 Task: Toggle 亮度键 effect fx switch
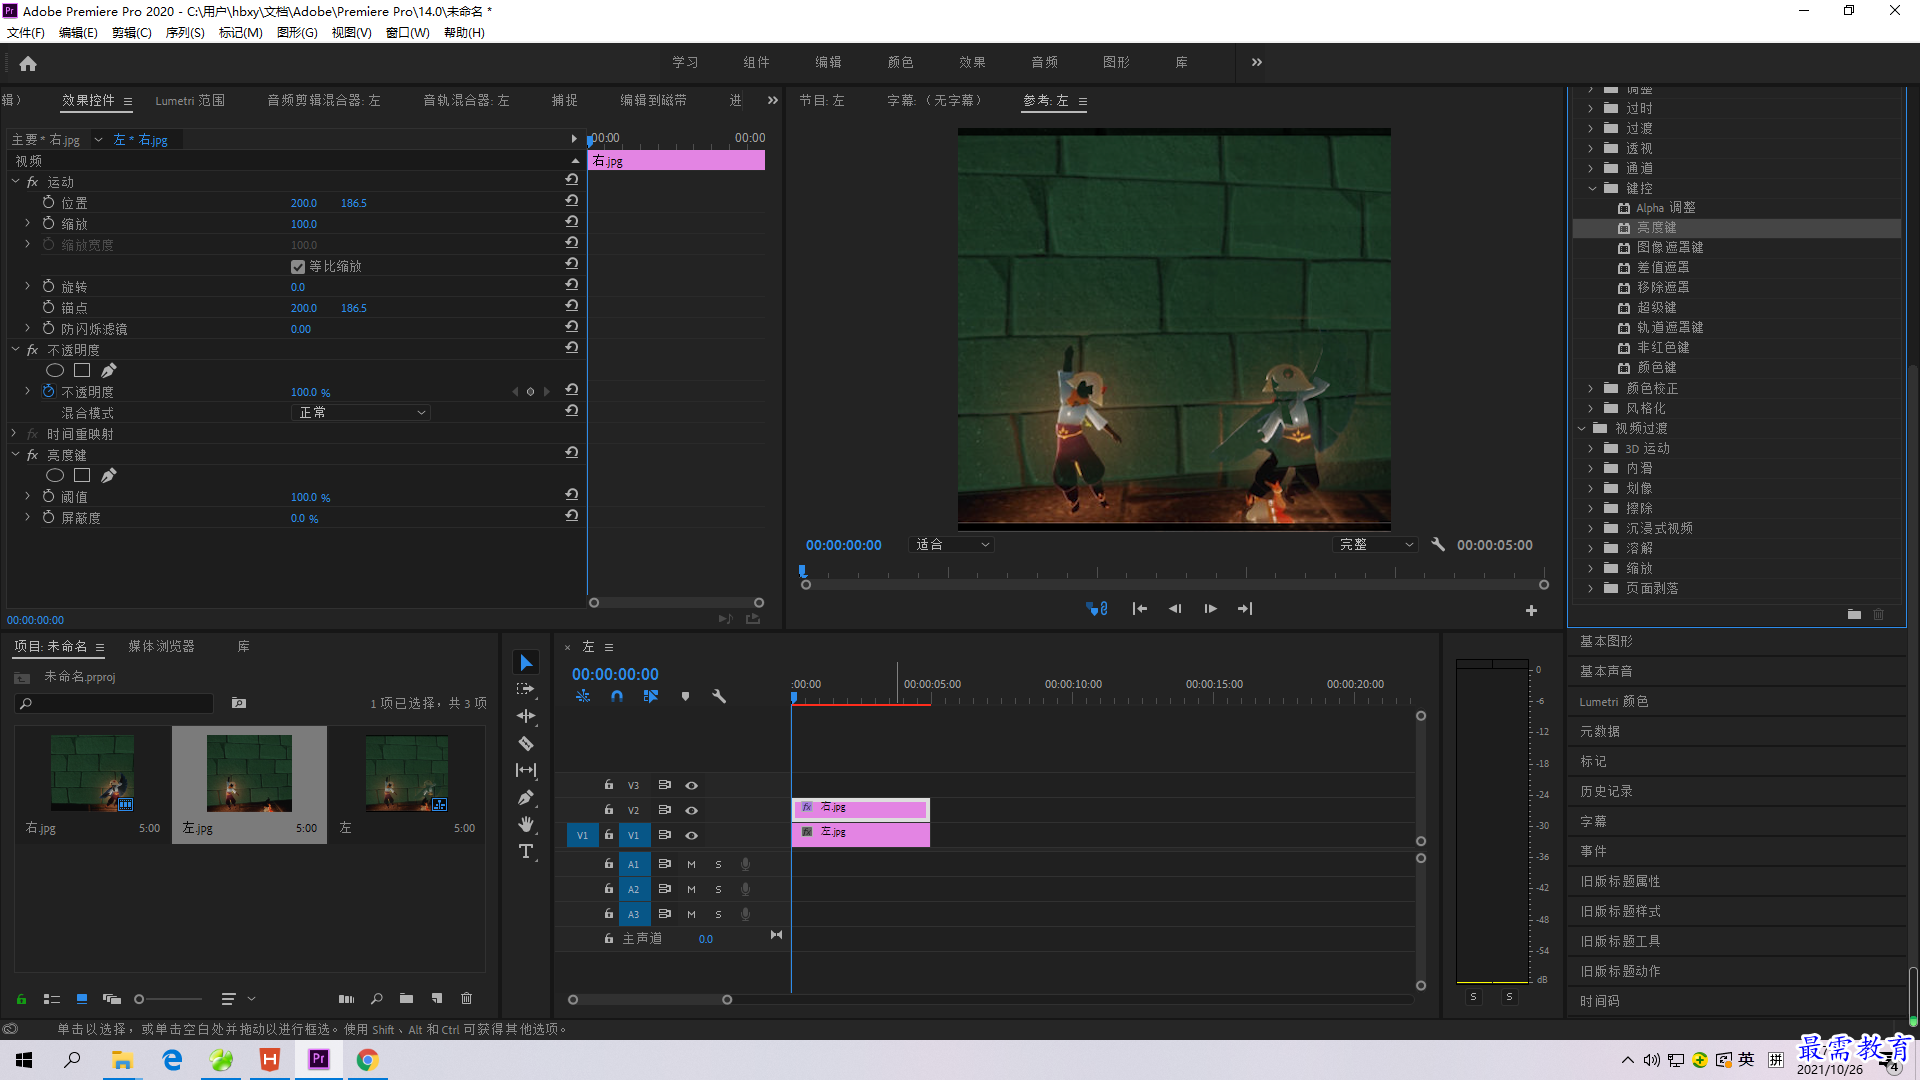32,455
